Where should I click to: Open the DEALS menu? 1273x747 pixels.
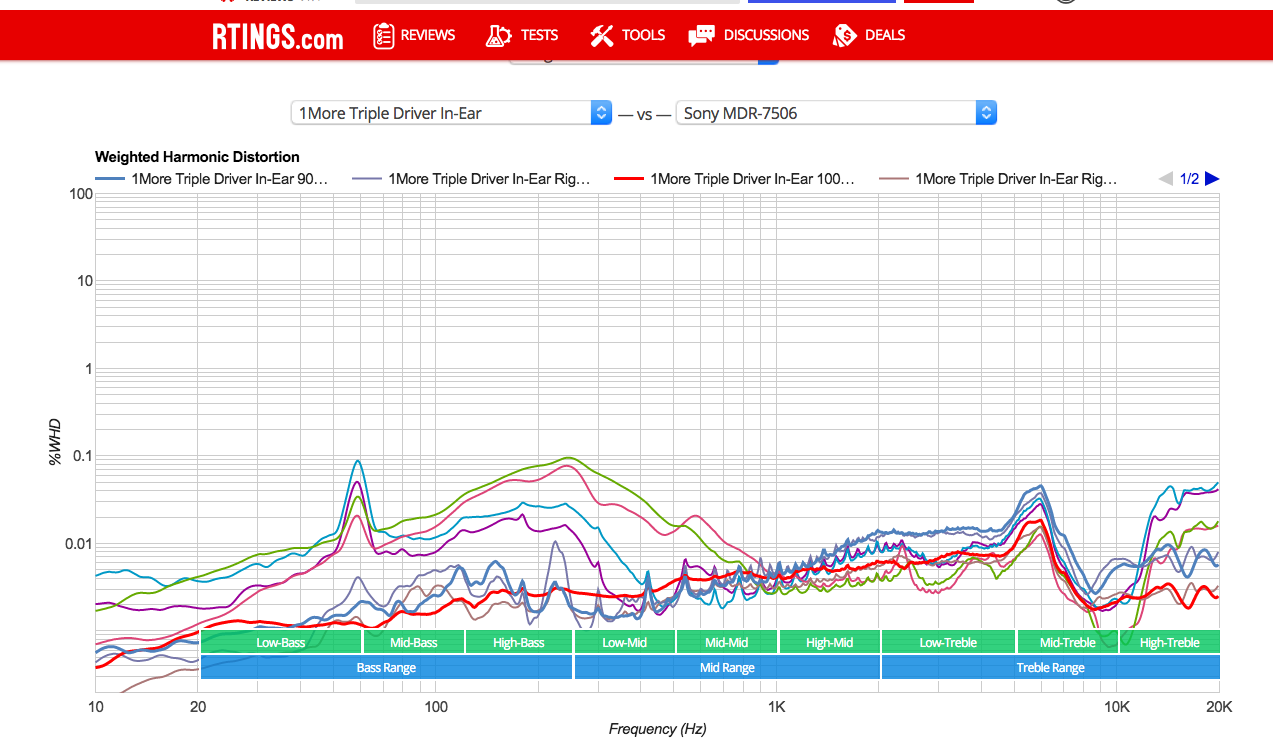coord(885,35)
